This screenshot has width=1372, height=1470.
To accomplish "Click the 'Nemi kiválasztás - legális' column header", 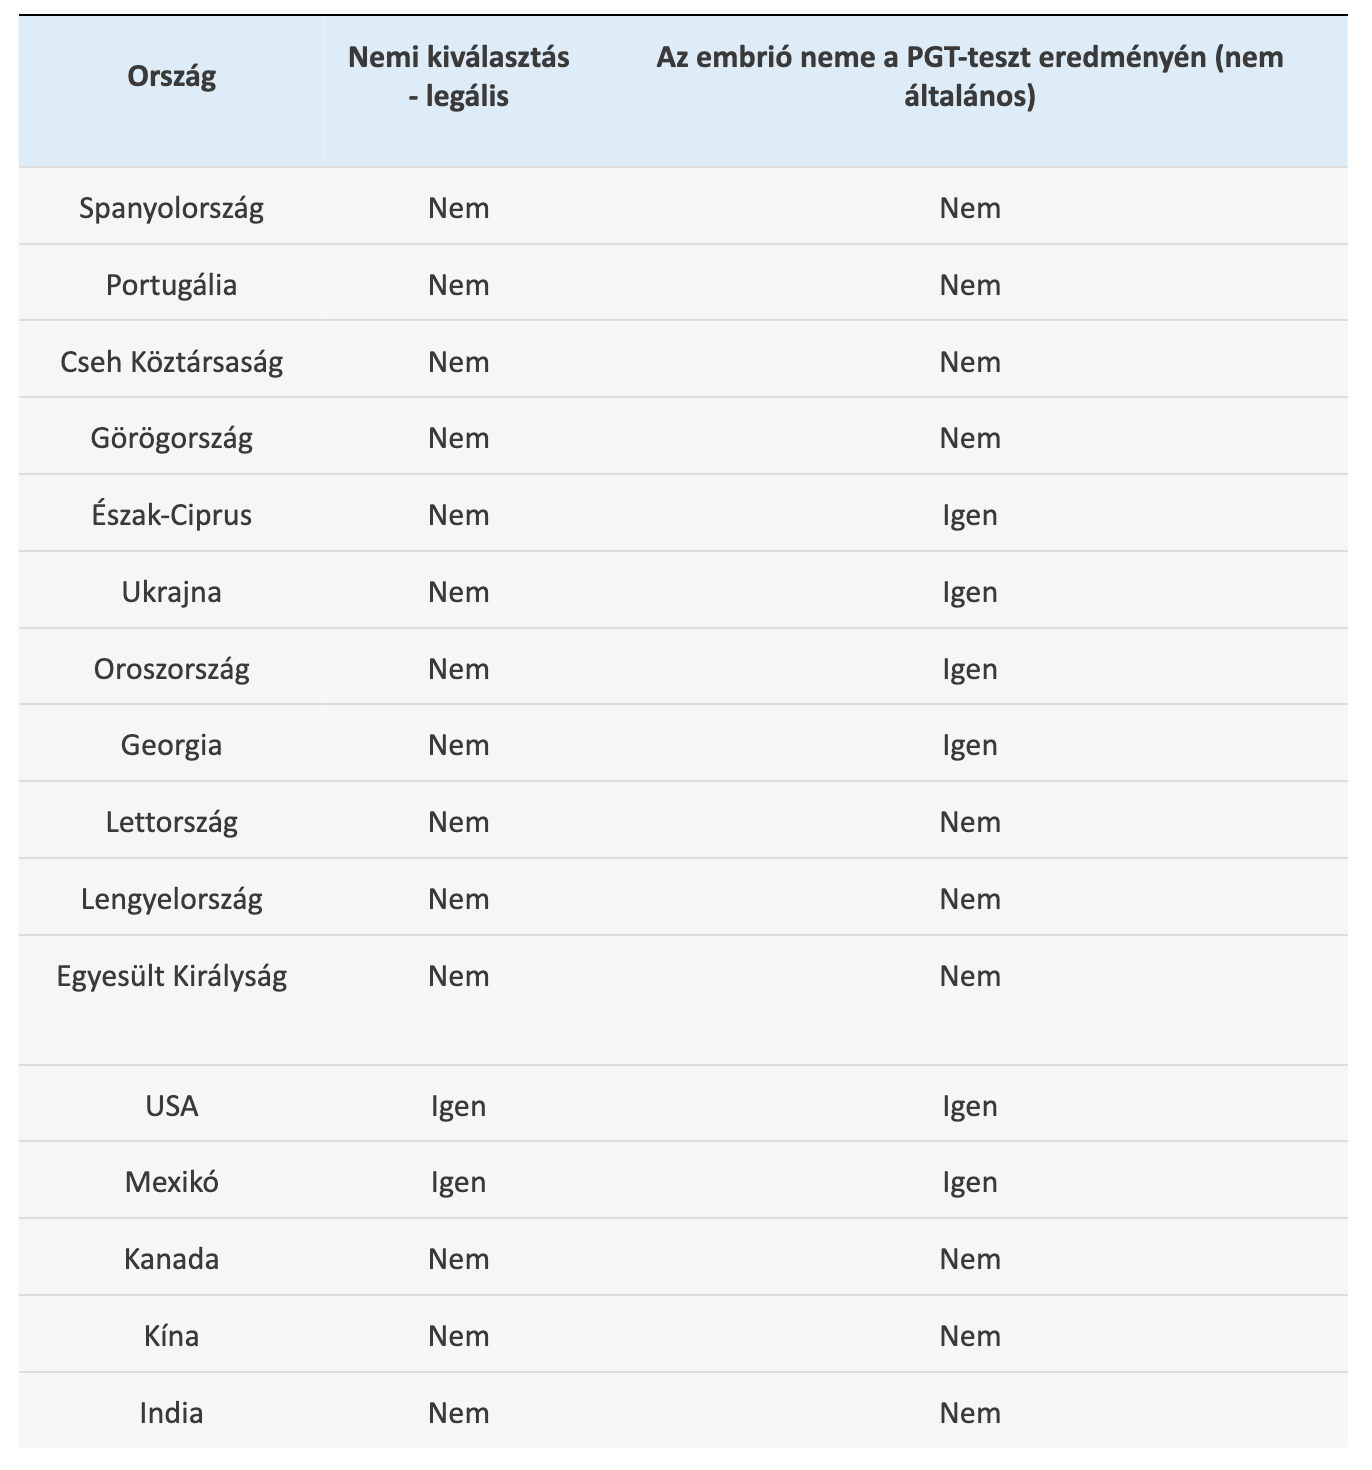I will pyautogui.click(x=459, y=77).
